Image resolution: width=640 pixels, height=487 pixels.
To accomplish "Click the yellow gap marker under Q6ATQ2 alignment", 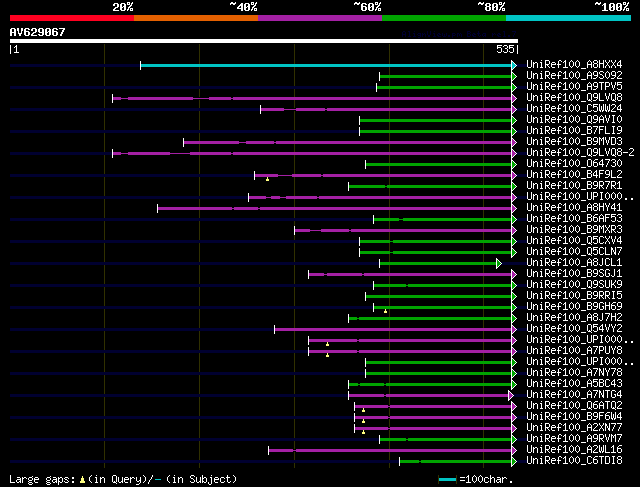I will point(363,410).
